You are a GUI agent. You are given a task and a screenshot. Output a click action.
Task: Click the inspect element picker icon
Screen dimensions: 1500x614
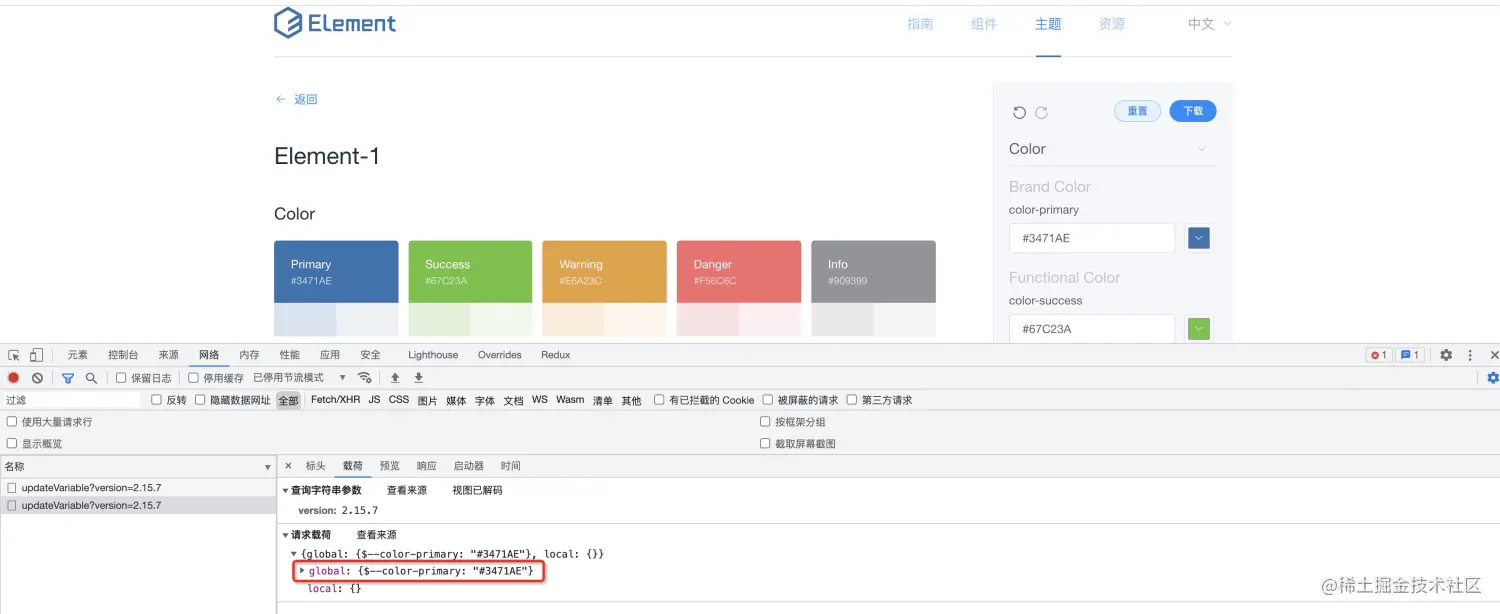14,355
